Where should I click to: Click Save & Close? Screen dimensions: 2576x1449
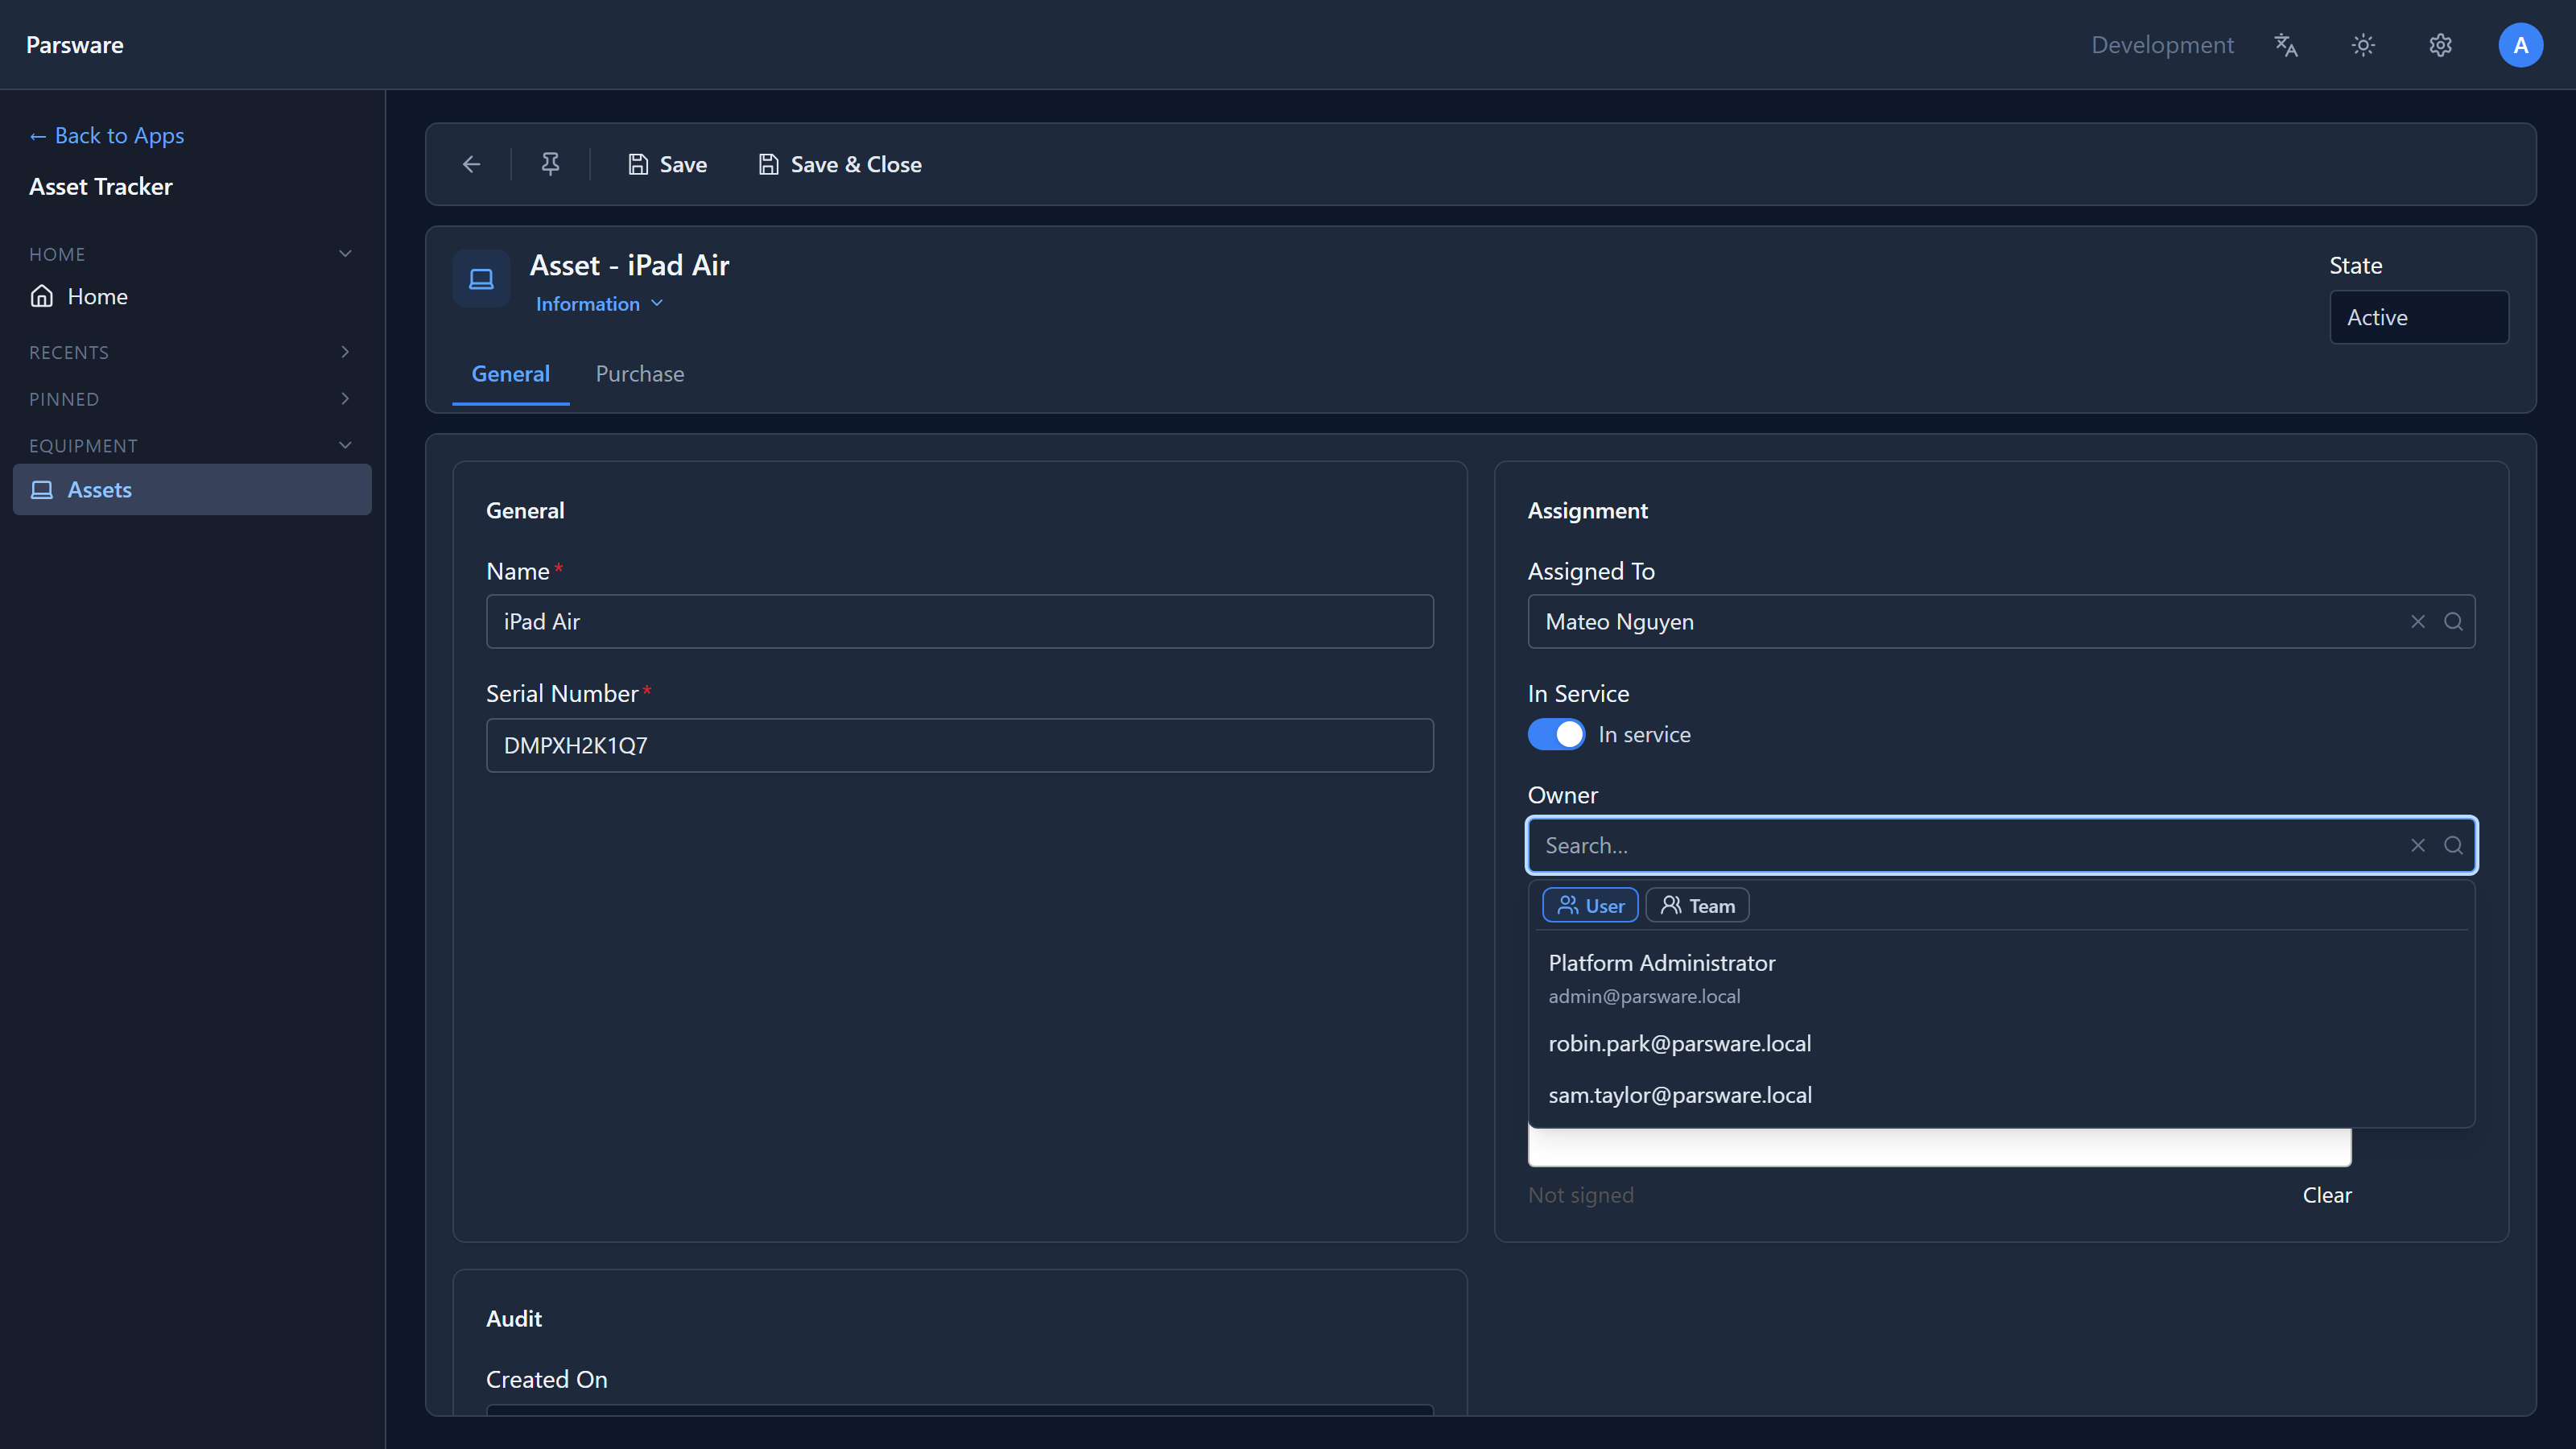click(840, 164)
